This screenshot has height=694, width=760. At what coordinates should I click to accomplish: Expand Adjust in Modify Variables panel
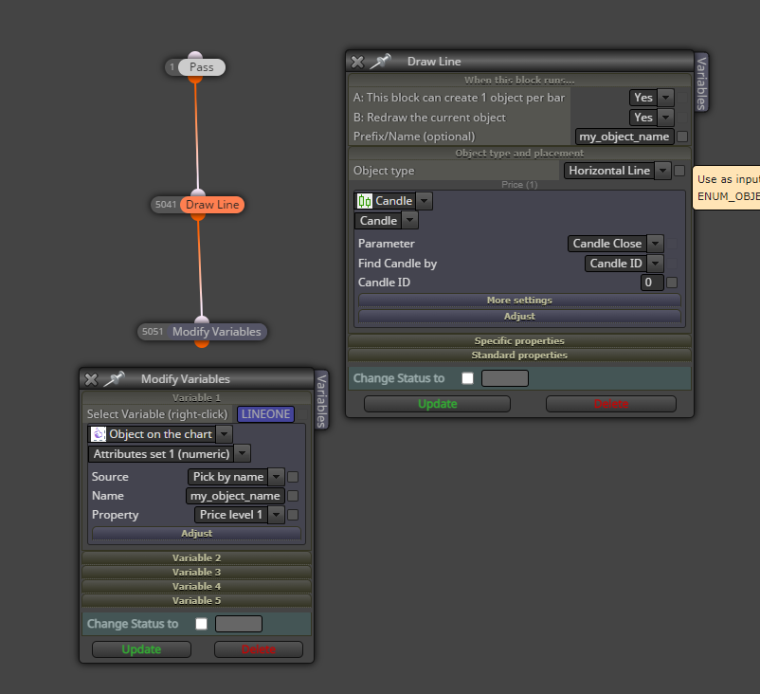click(x=196, y=533)
